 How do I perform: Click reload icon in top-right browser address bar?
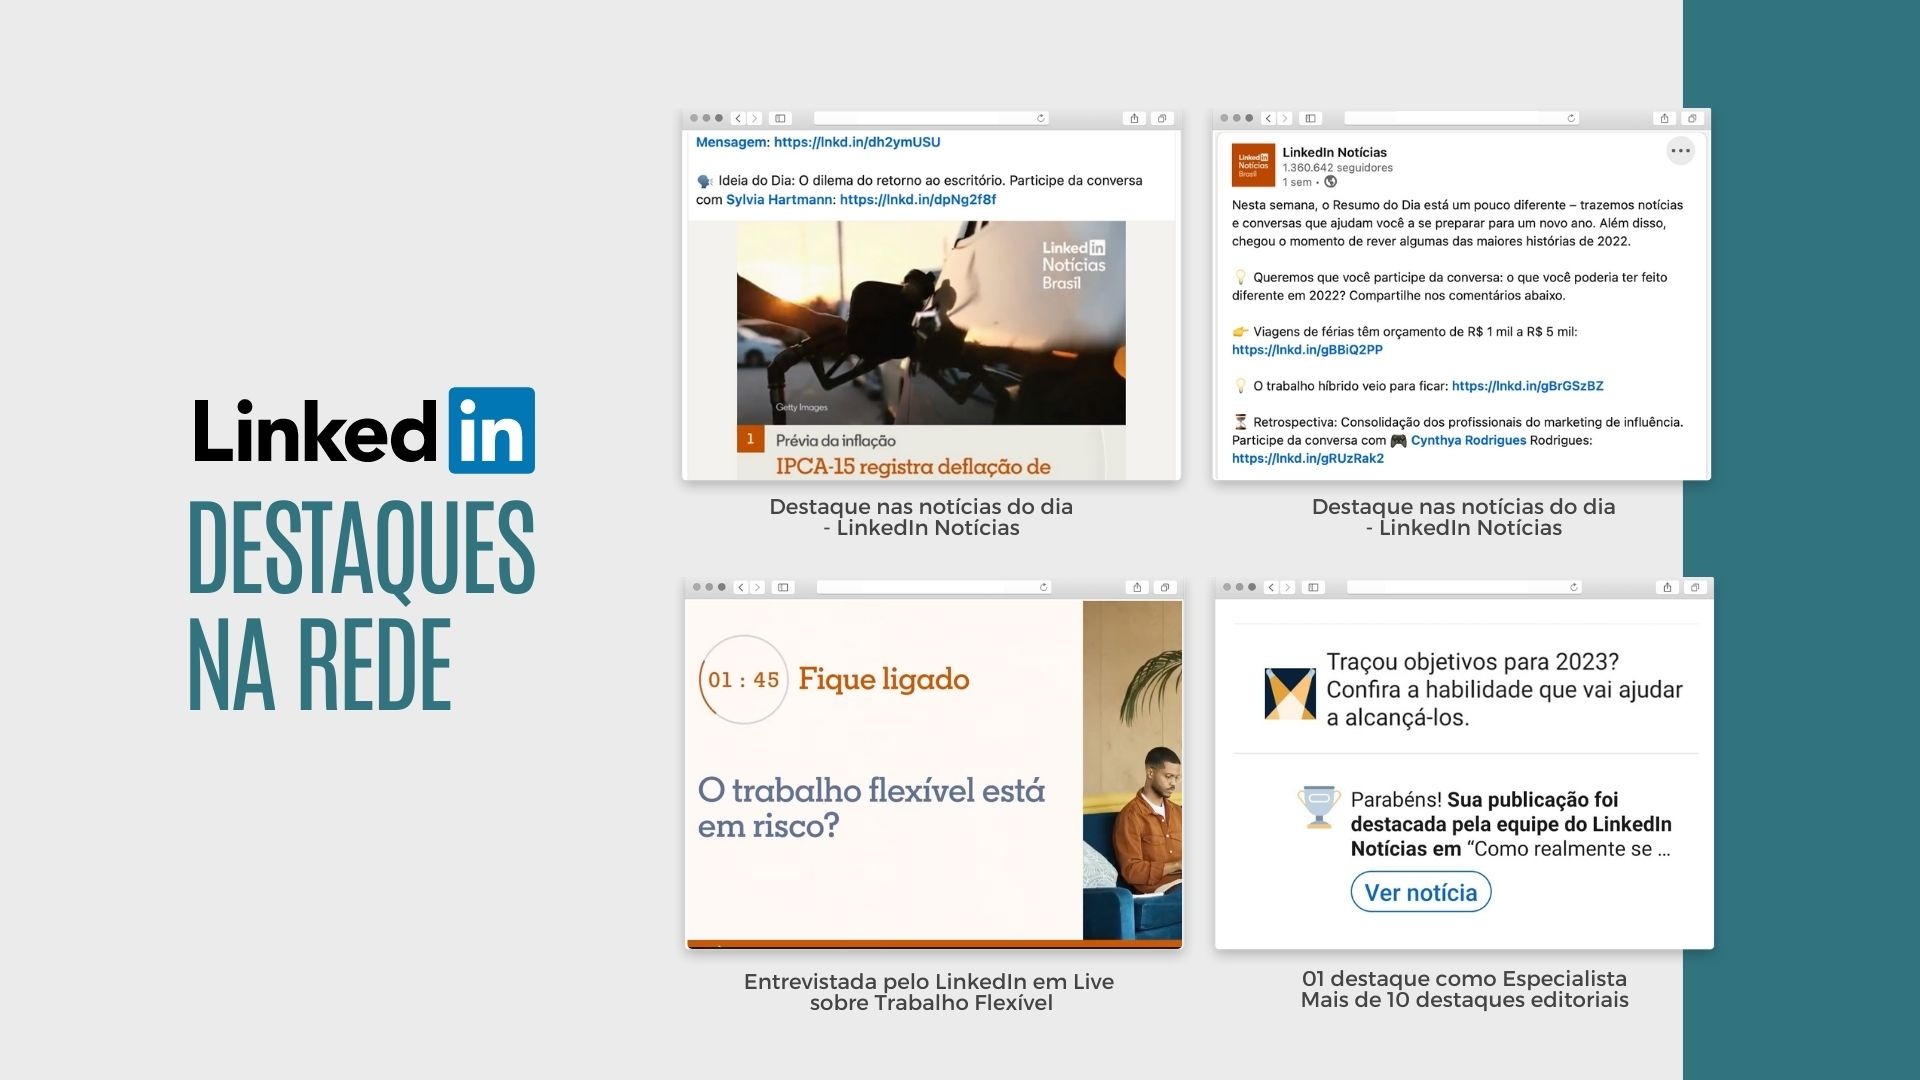1571,118
